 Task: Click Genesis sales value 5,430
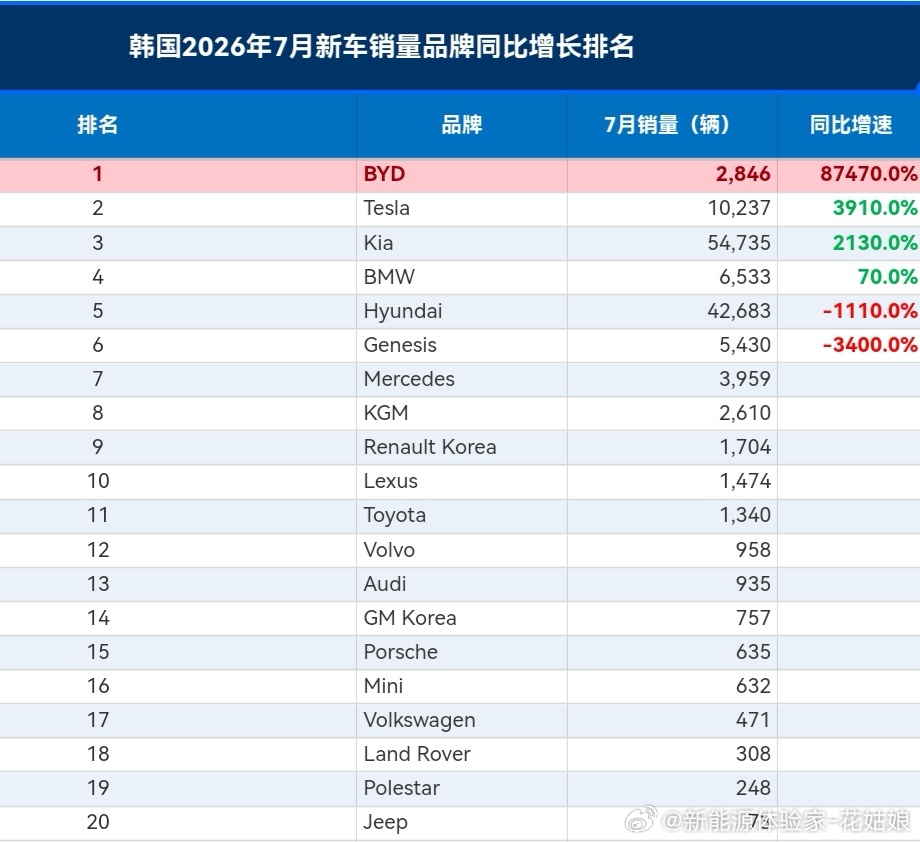point(745,345)
